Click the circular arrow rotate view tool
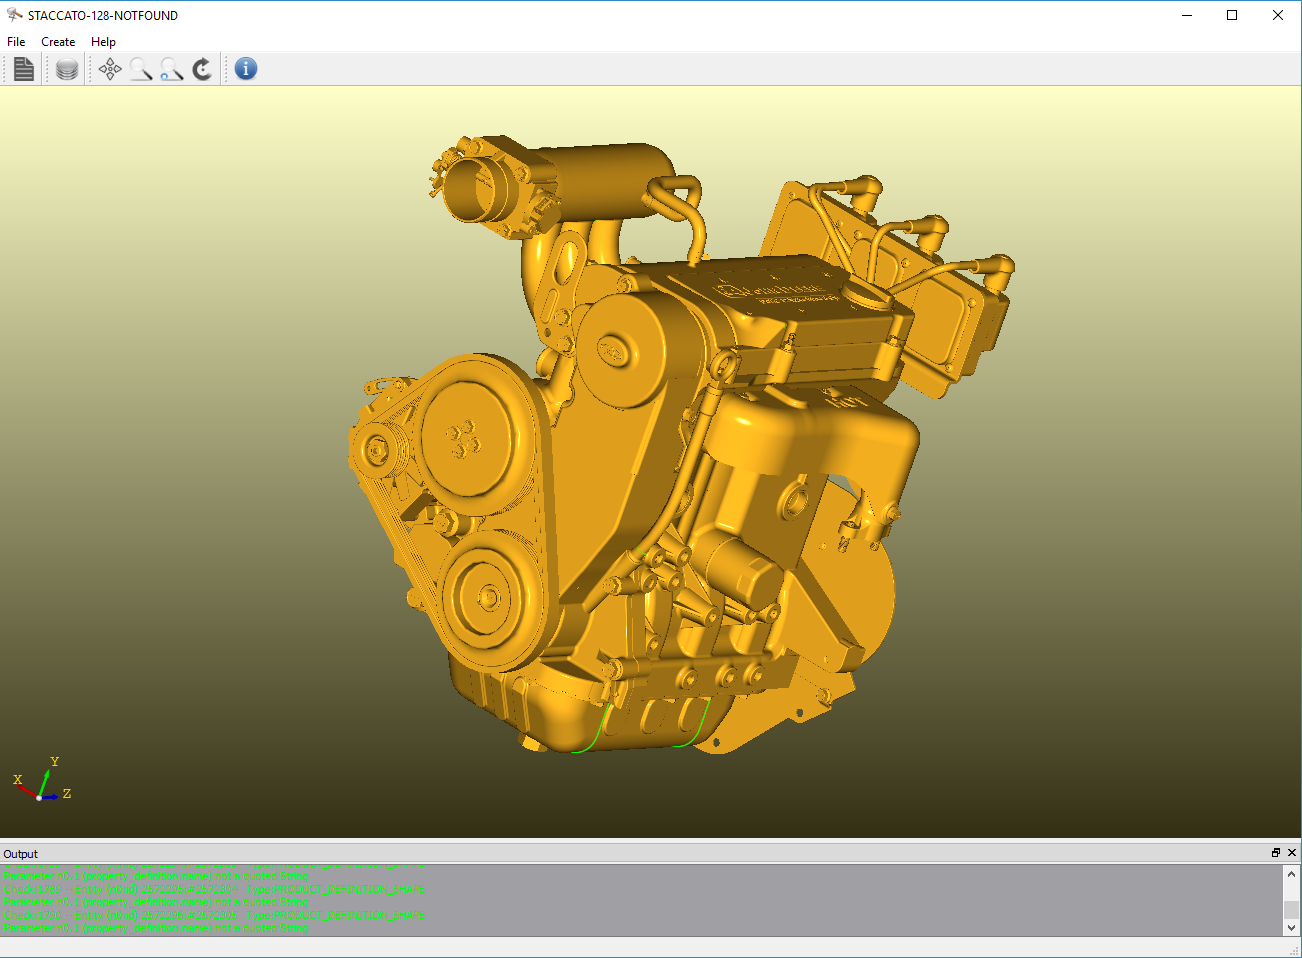The width and height of the screenshot is (1302, 958). point(202,69)
